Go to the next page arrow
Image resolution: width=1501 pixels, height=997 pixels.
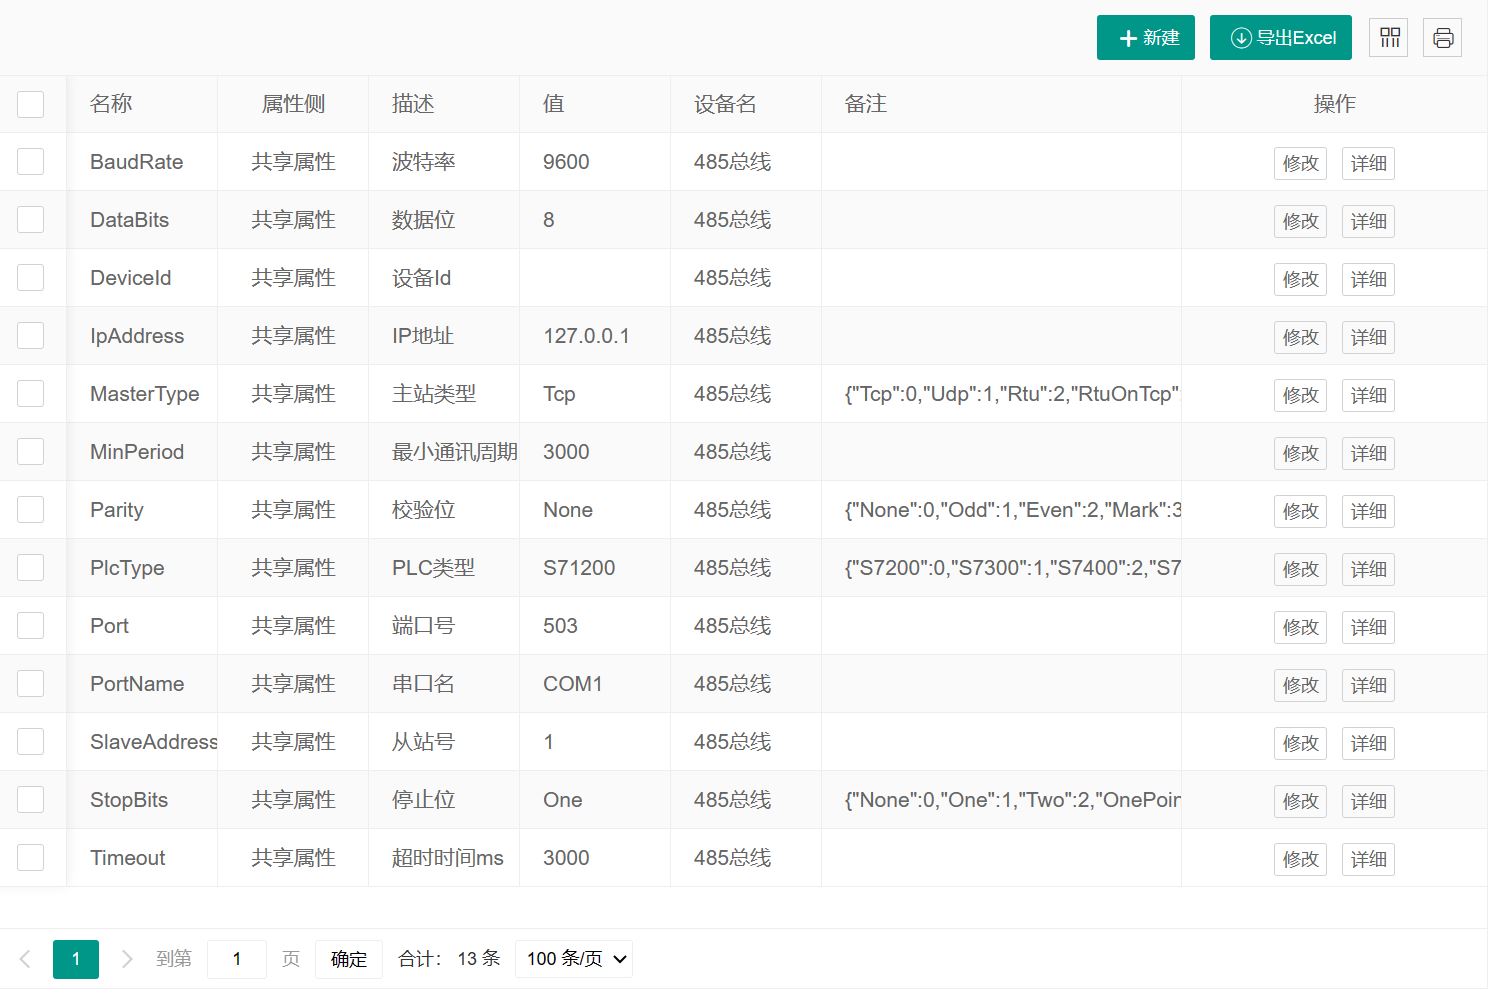pos(127,959)
